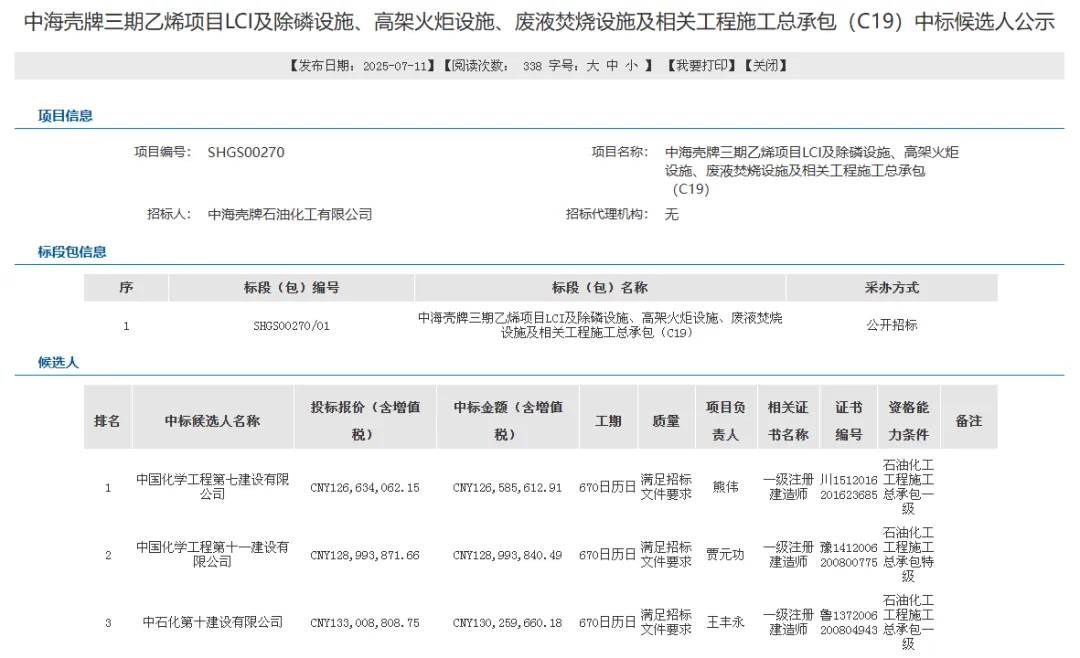
Task: Click 石油化工工程施工总承包特级 qualification cell
Action: pyautogui.click(x=908, y=554)
